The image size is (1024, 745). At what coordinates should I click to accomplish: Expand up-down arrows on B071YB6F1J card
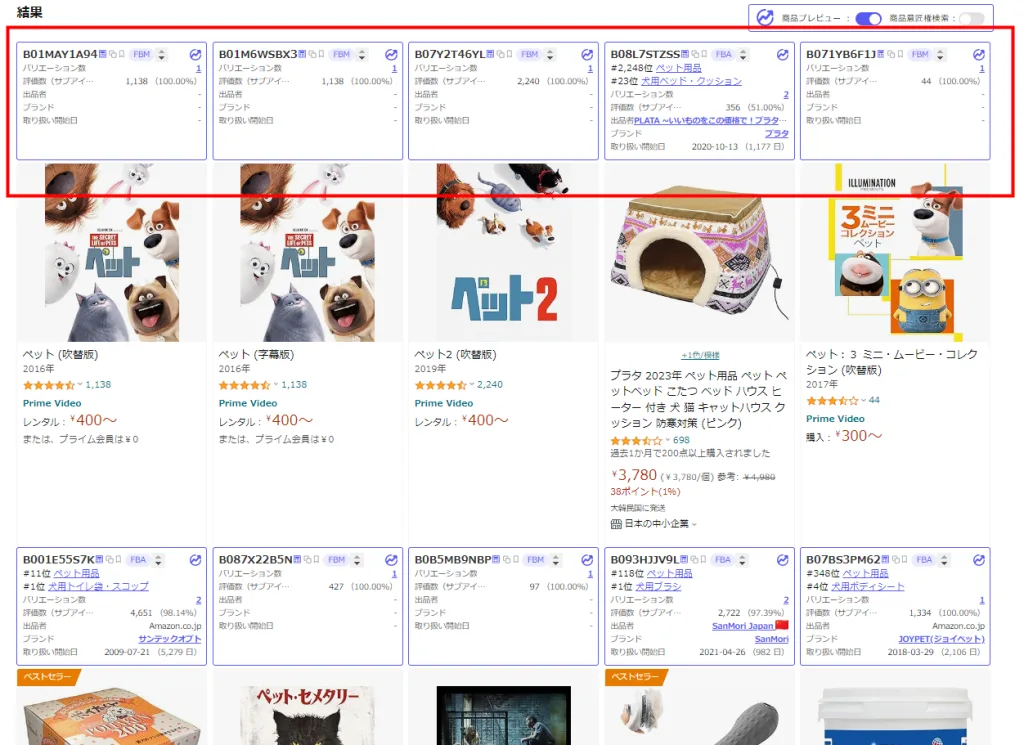coord(940,55)
